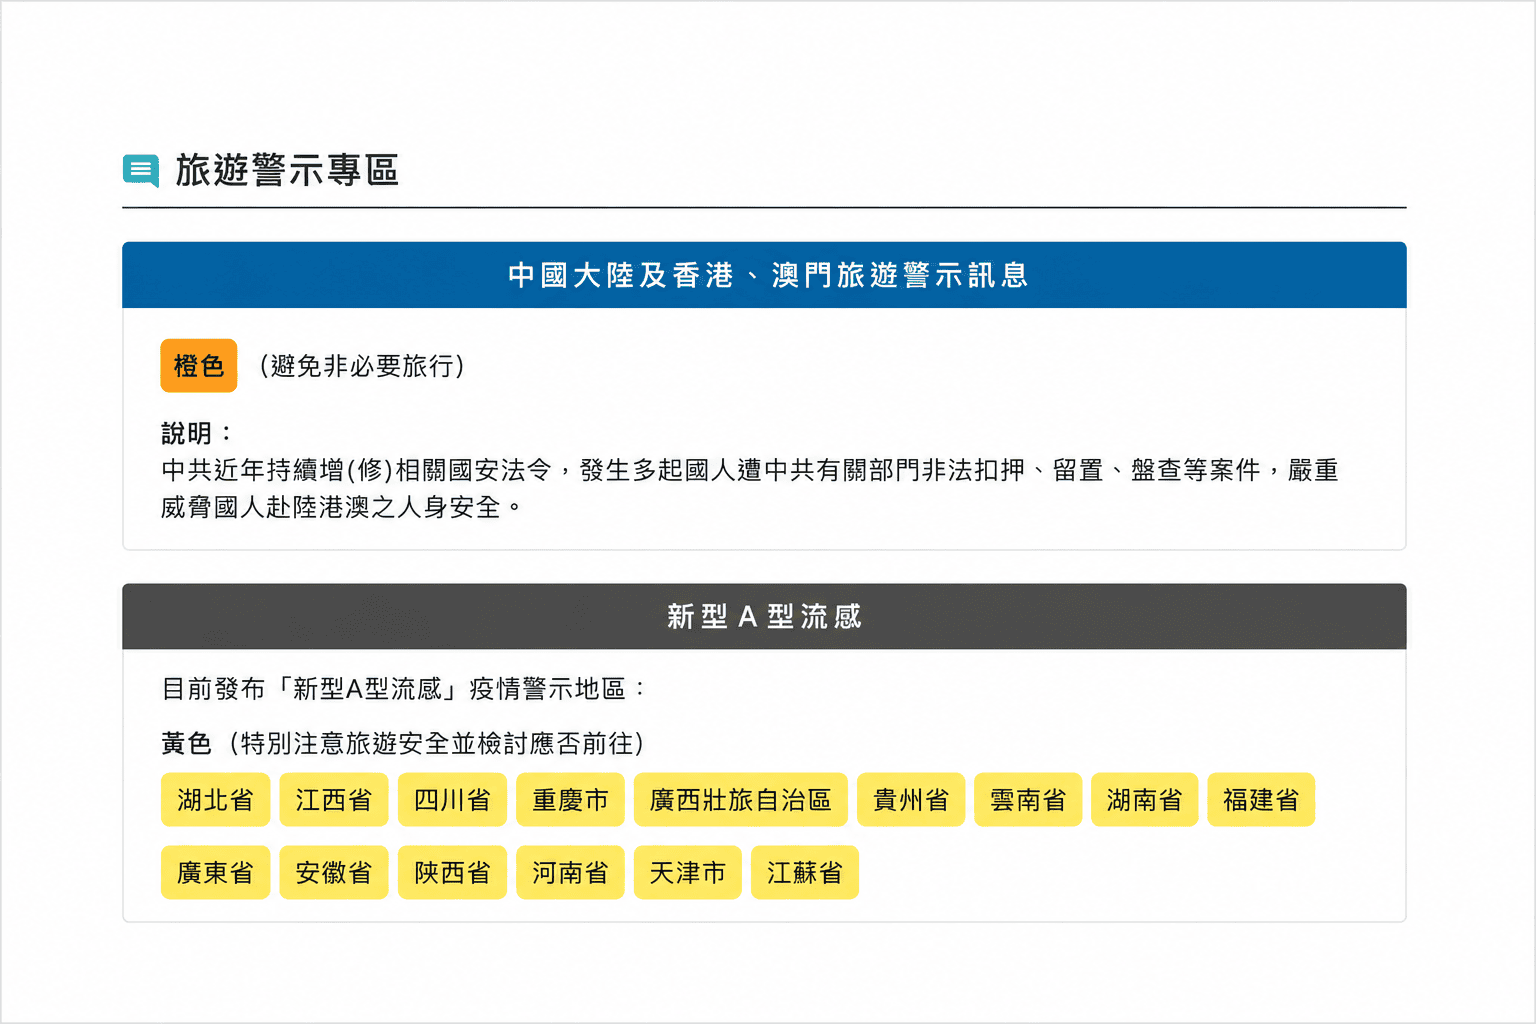
Task: Click the 旅遊警示專區 heading
Action: pyautogui.click(x=287, y=170)
